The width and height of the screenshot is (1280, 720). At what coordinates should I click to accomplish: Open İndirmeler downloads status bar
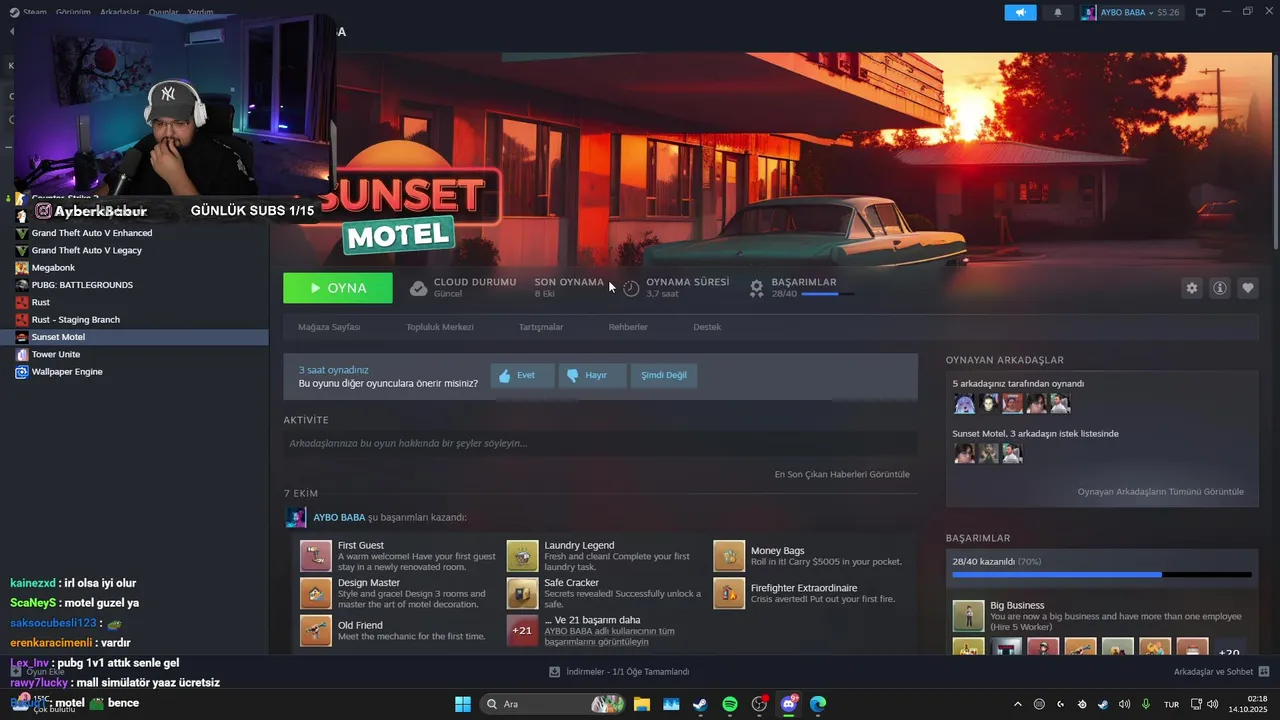pyautogui.click(x=618, y=672)
